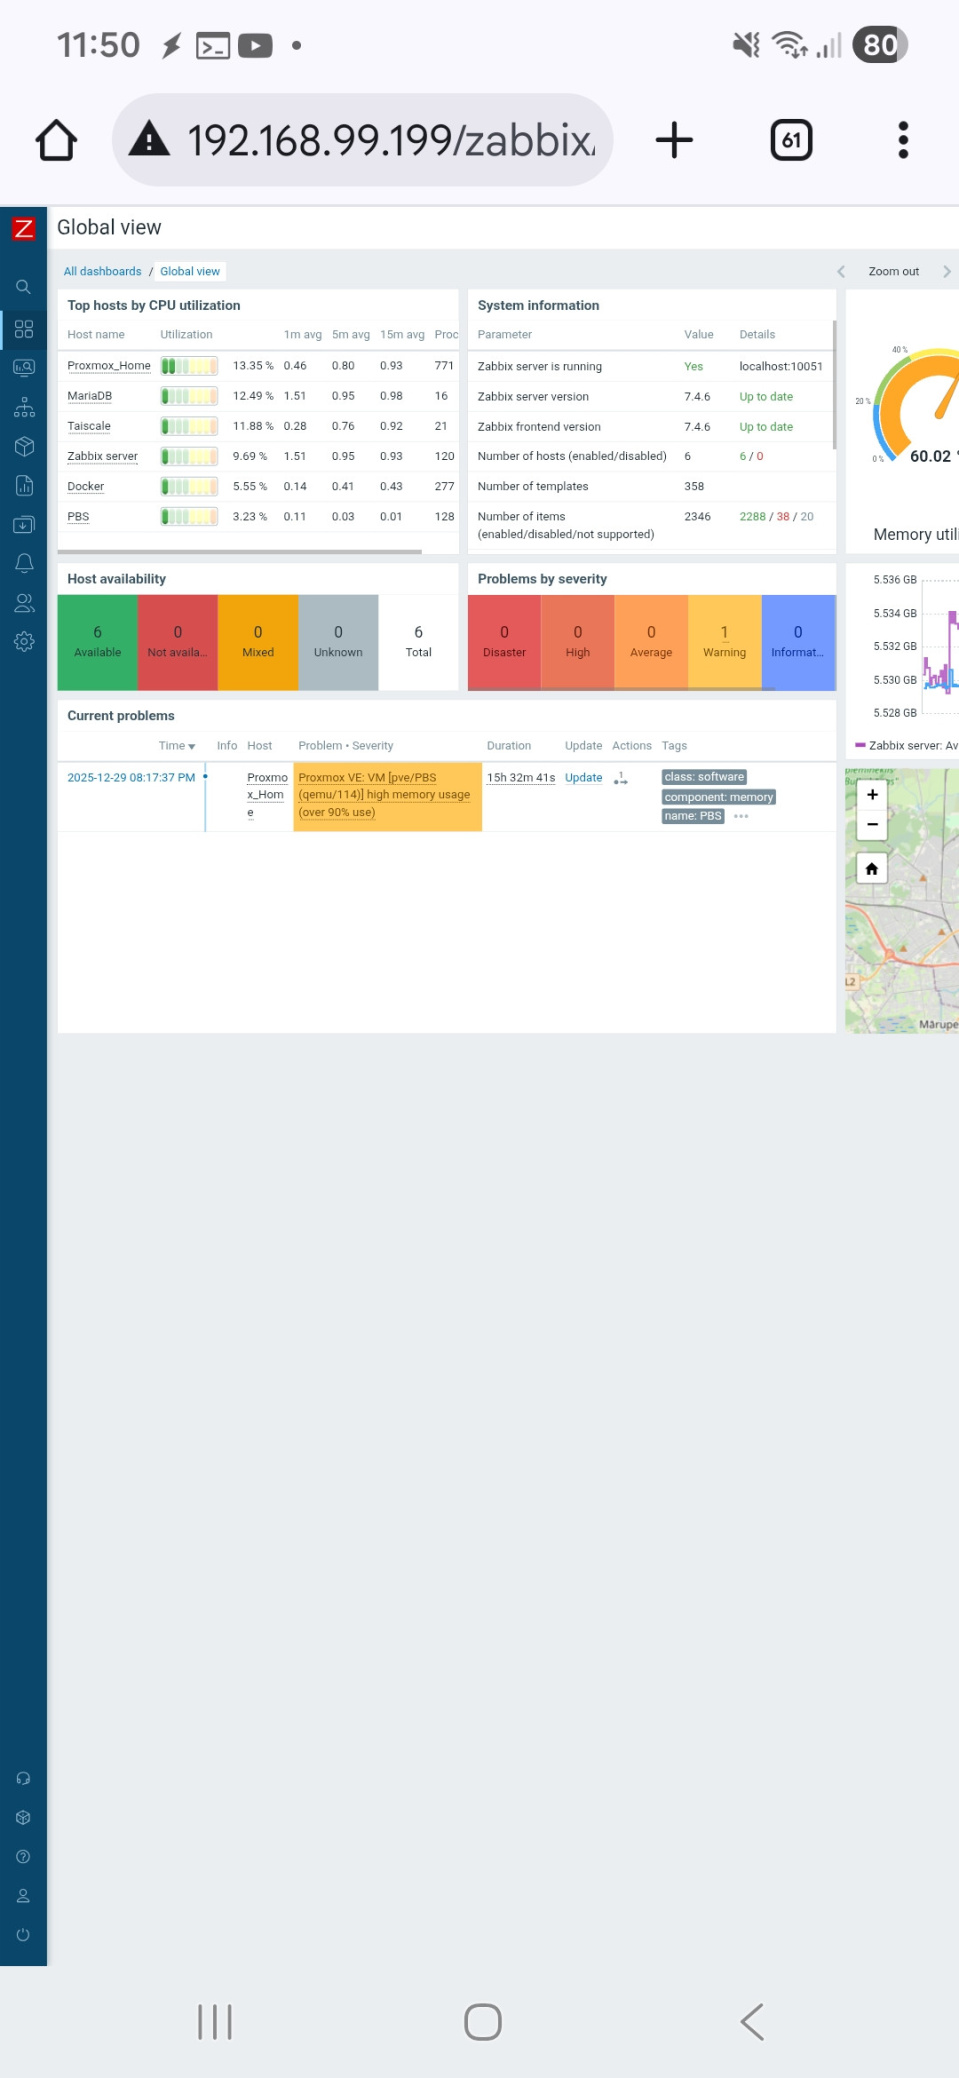
Task: Tap the Android home button
Action: (483, 2022)
